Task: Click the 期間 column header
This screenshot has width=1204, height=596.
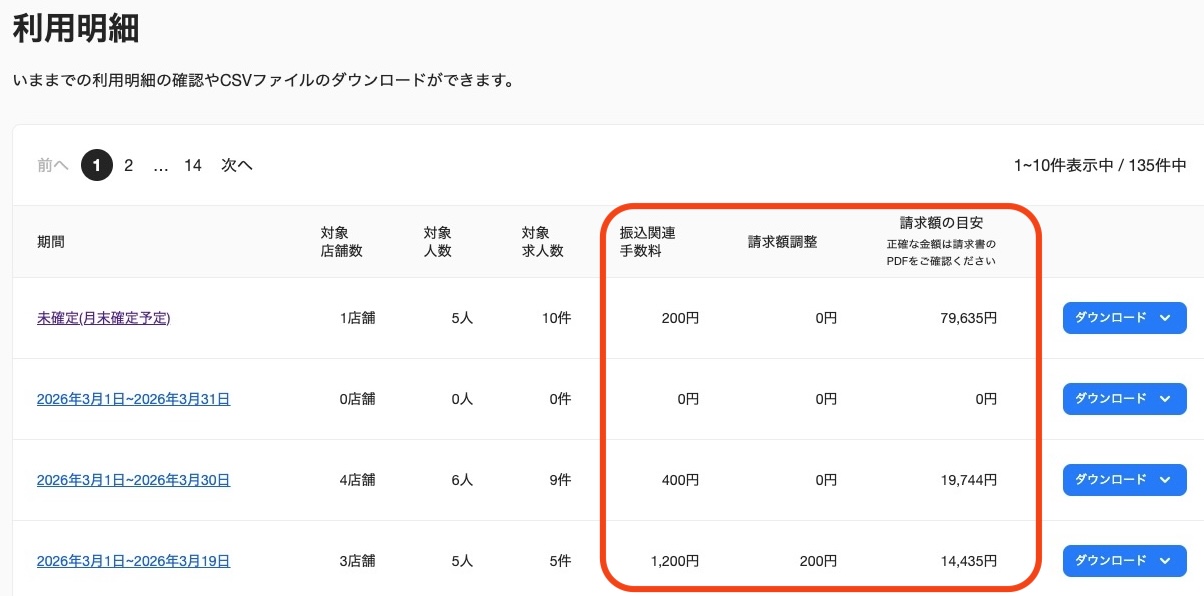Action: (x=51, y=242)
